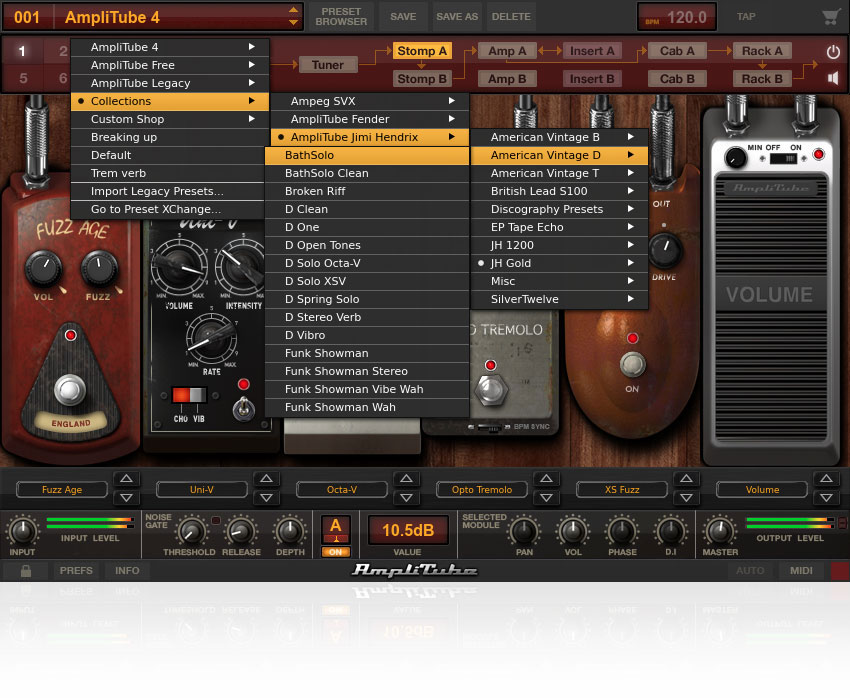Toggle the A ON module button
Image resolution: width=850 pixels, height=700 pixels.
click(x=336, y=552)
